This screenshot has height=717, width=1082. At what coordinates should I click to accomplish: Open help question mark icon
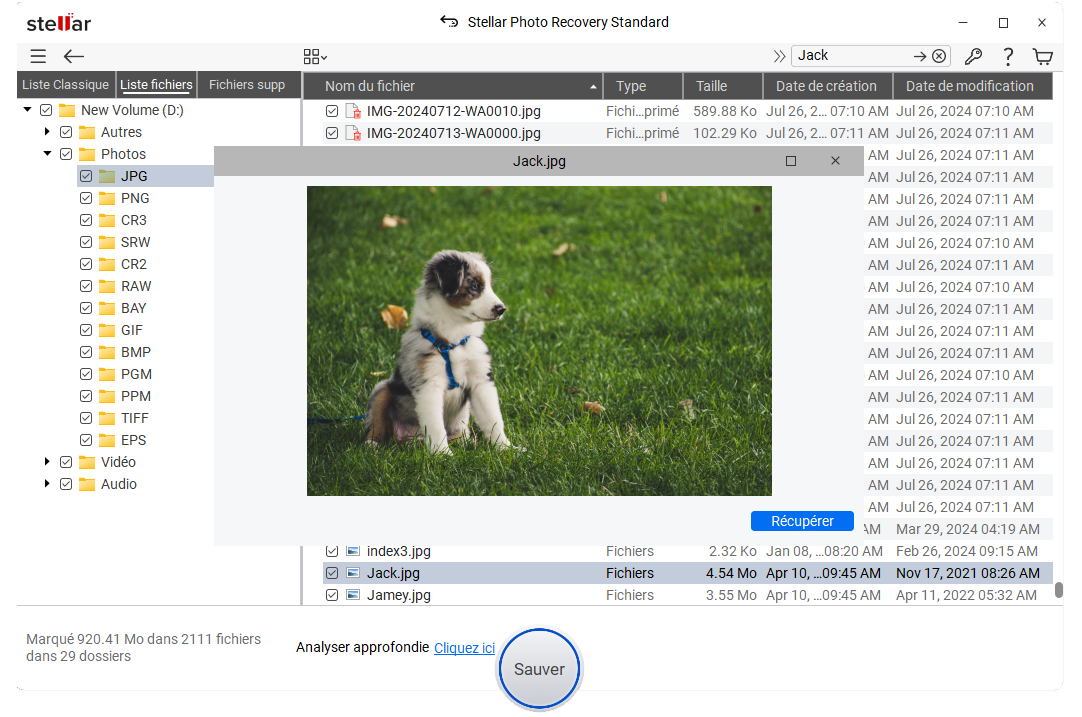[1008, 57]
